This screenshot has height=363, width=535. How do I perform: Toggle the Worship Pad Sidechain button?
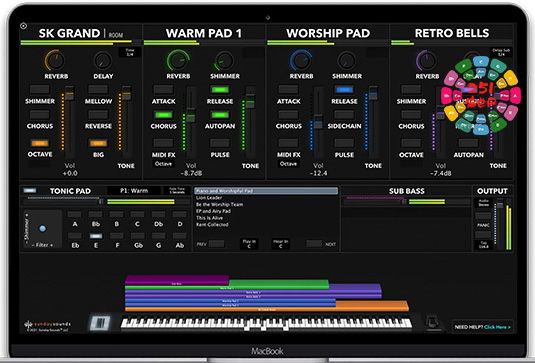[x=344, y=115]
